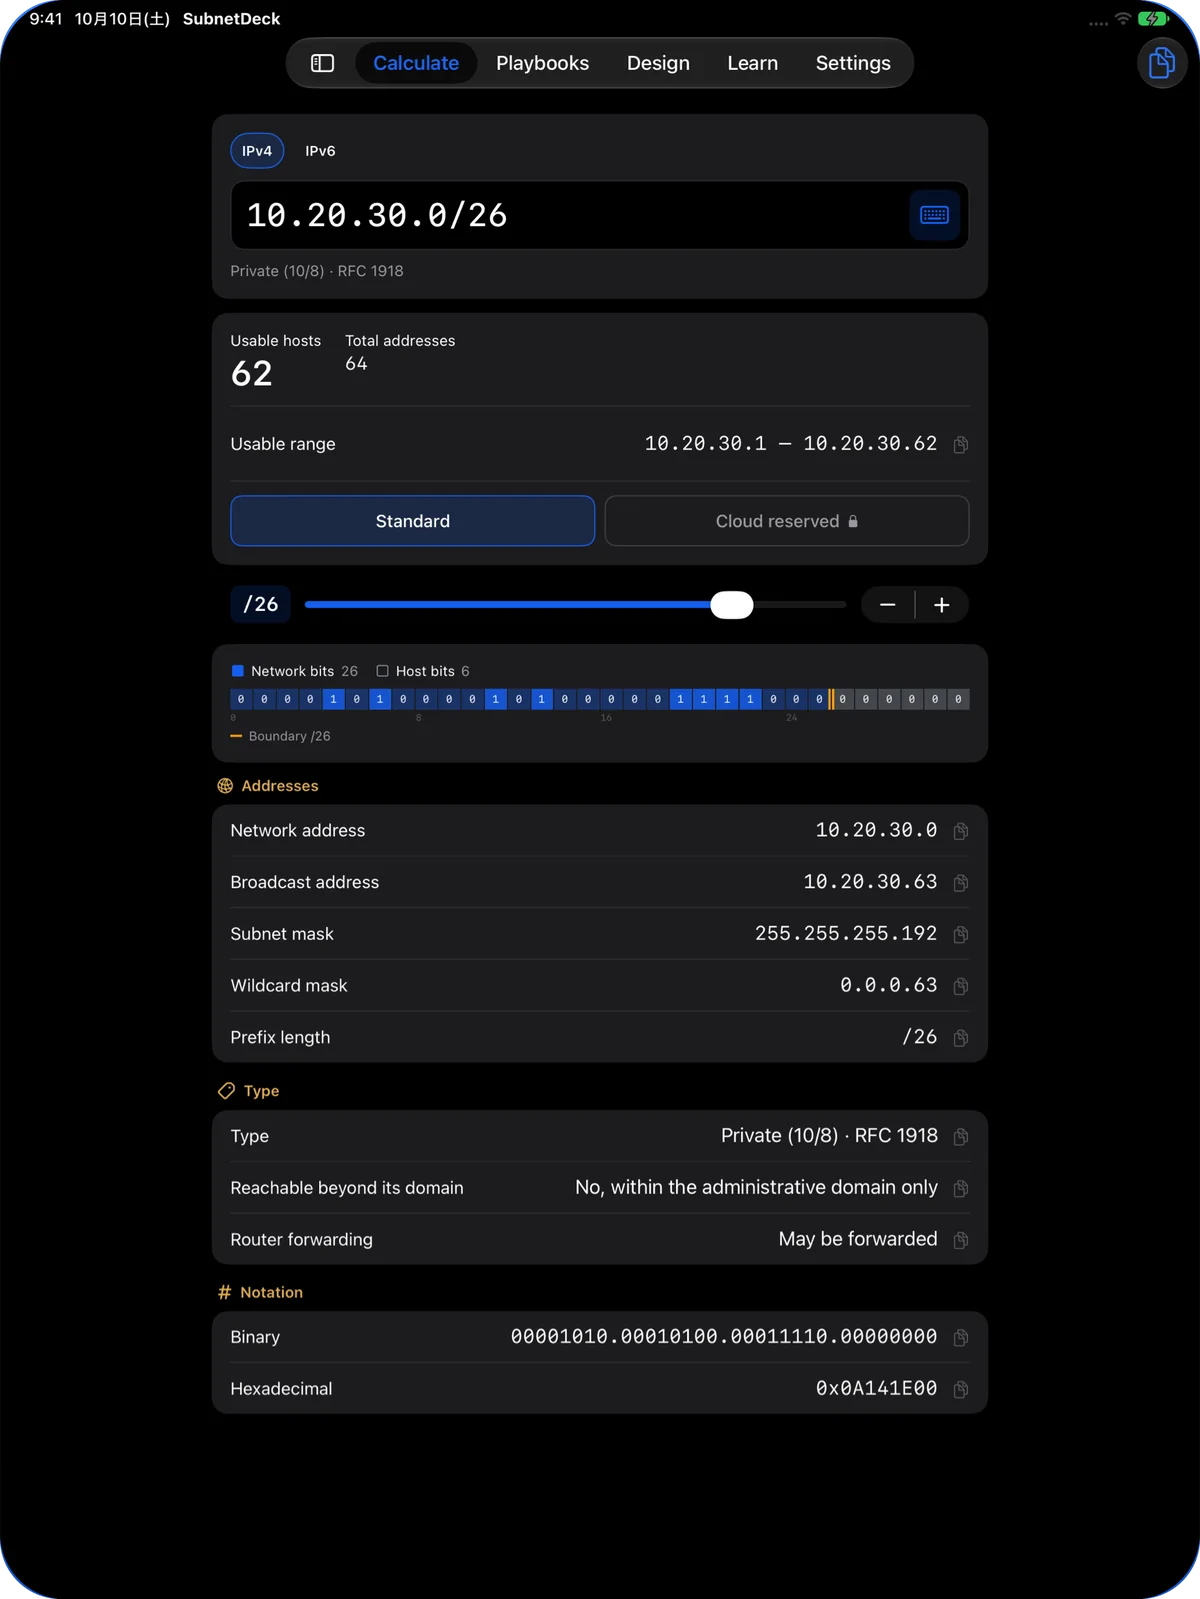The image size is (1200, 1599).
Task: Increase prefix length with plus button
Action: [942, 605]
